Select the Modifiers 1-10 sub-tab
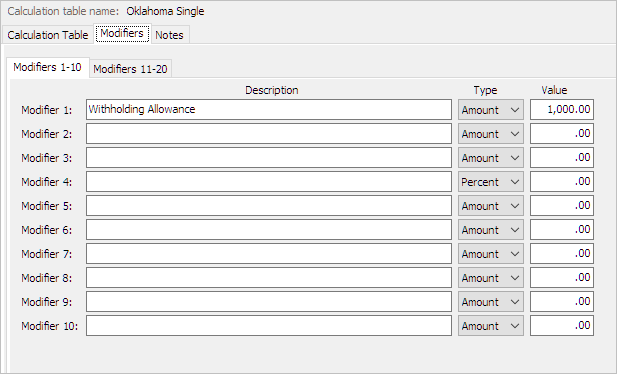Viewport: 617px width, 374px height. tap(48, 67)
